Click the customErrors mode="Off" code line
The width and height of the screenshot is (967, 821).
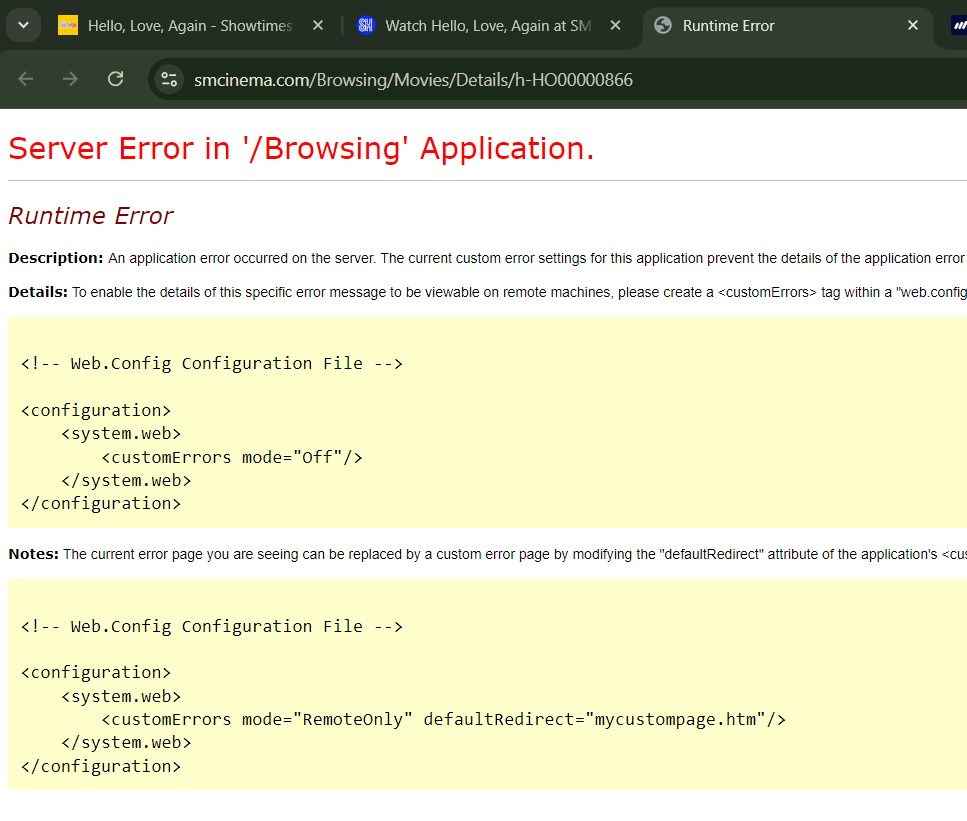pos(232,457)
